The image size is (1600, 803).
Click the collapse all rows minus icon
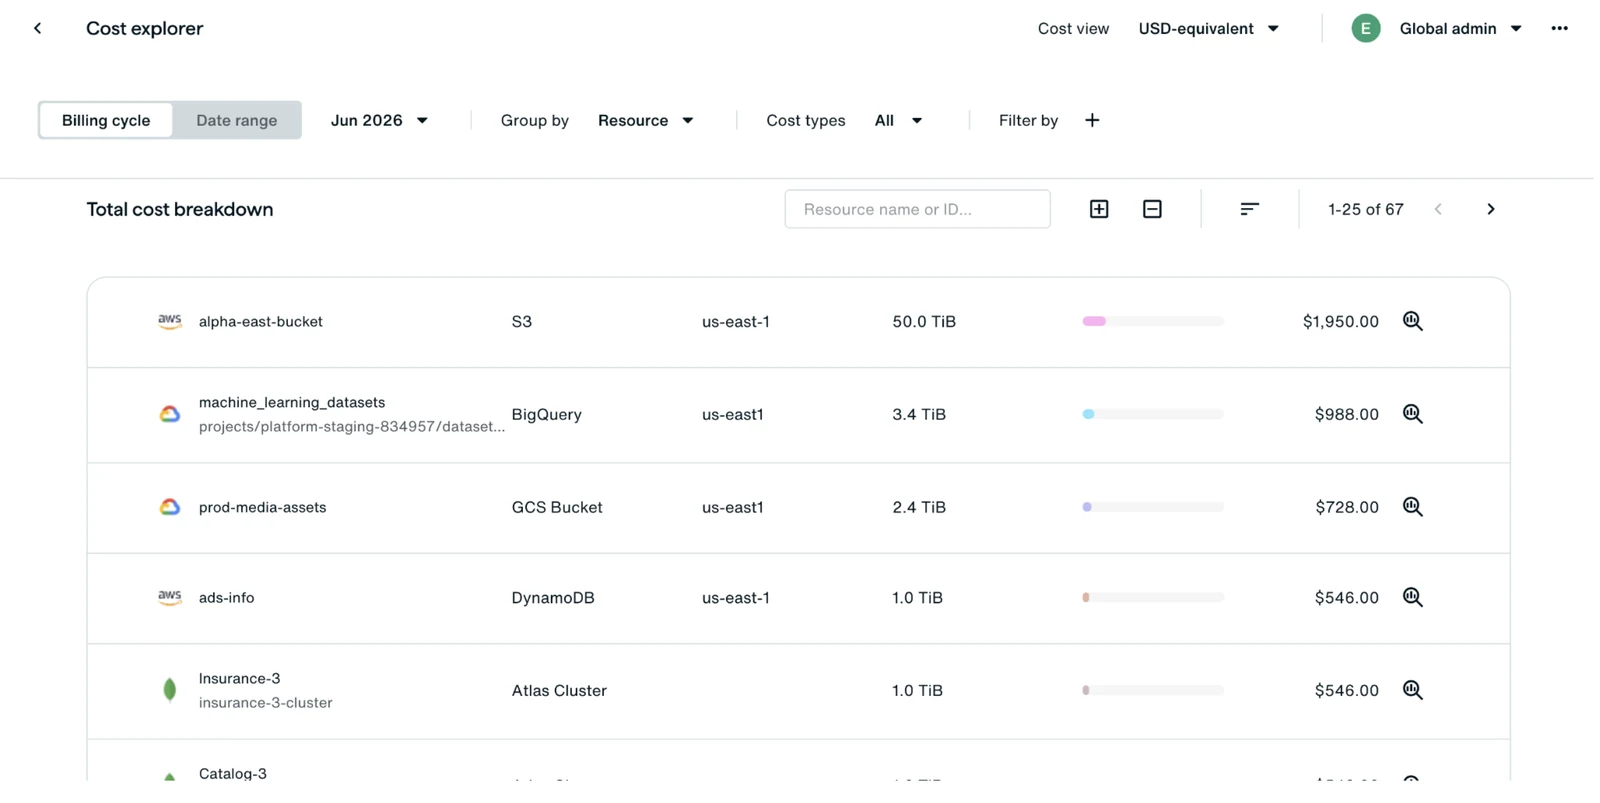coord(1152,209)
